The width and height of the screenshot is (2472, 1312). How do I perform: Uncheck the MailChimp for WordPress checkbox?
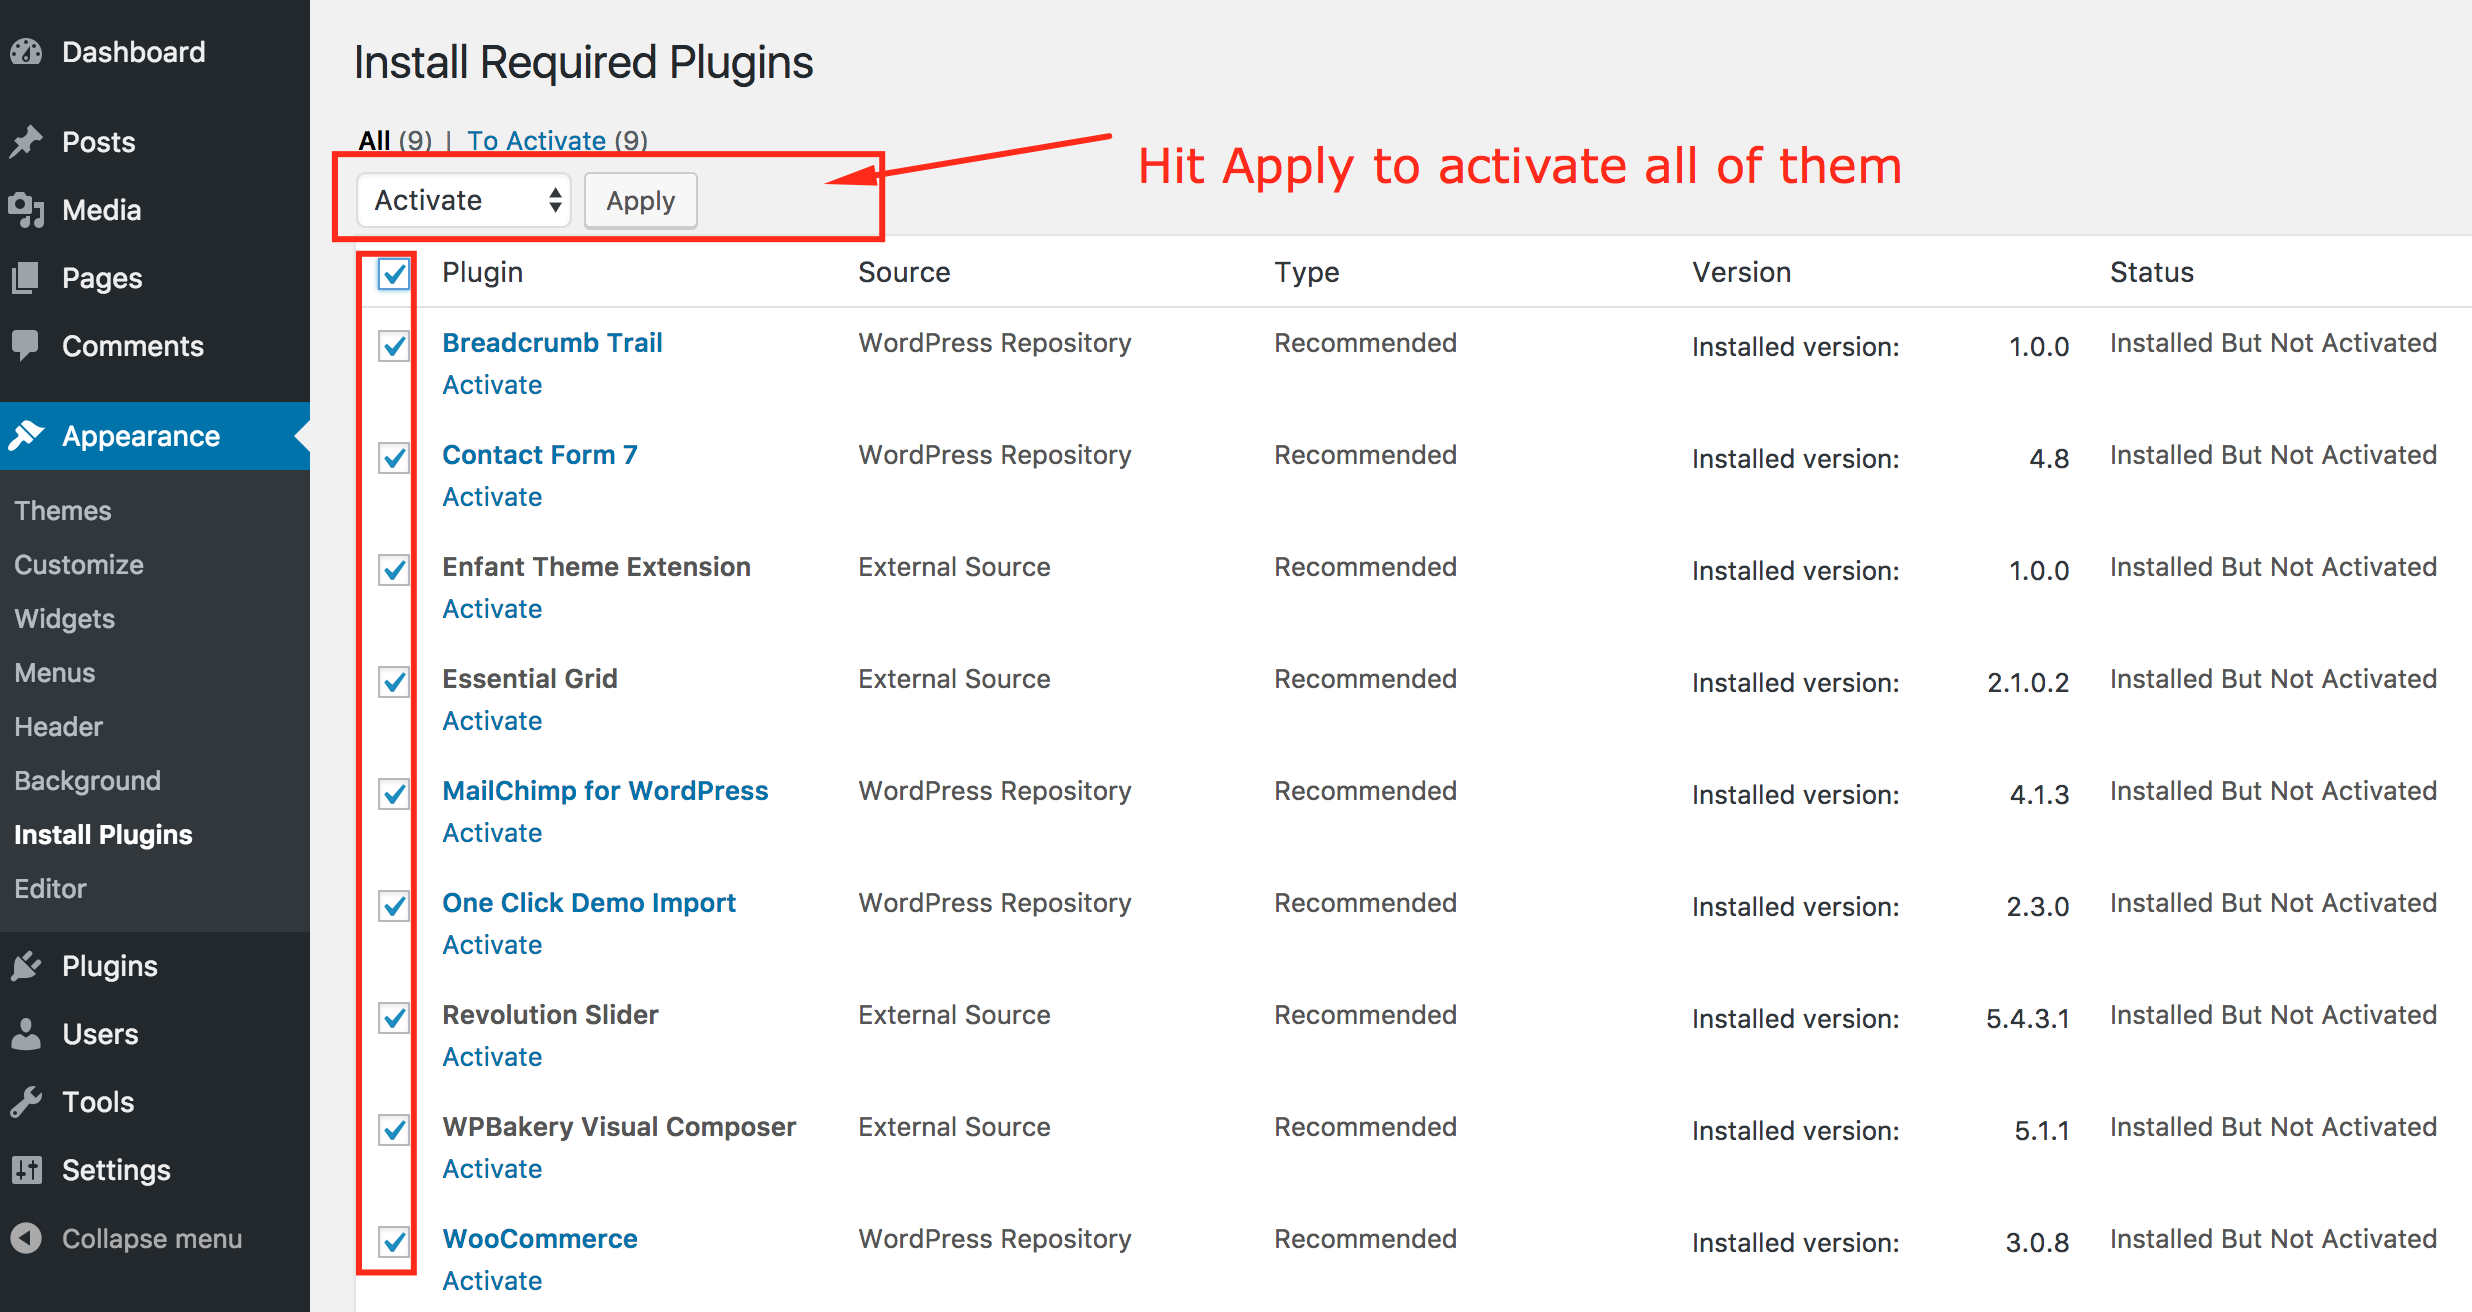click(394, 794)
